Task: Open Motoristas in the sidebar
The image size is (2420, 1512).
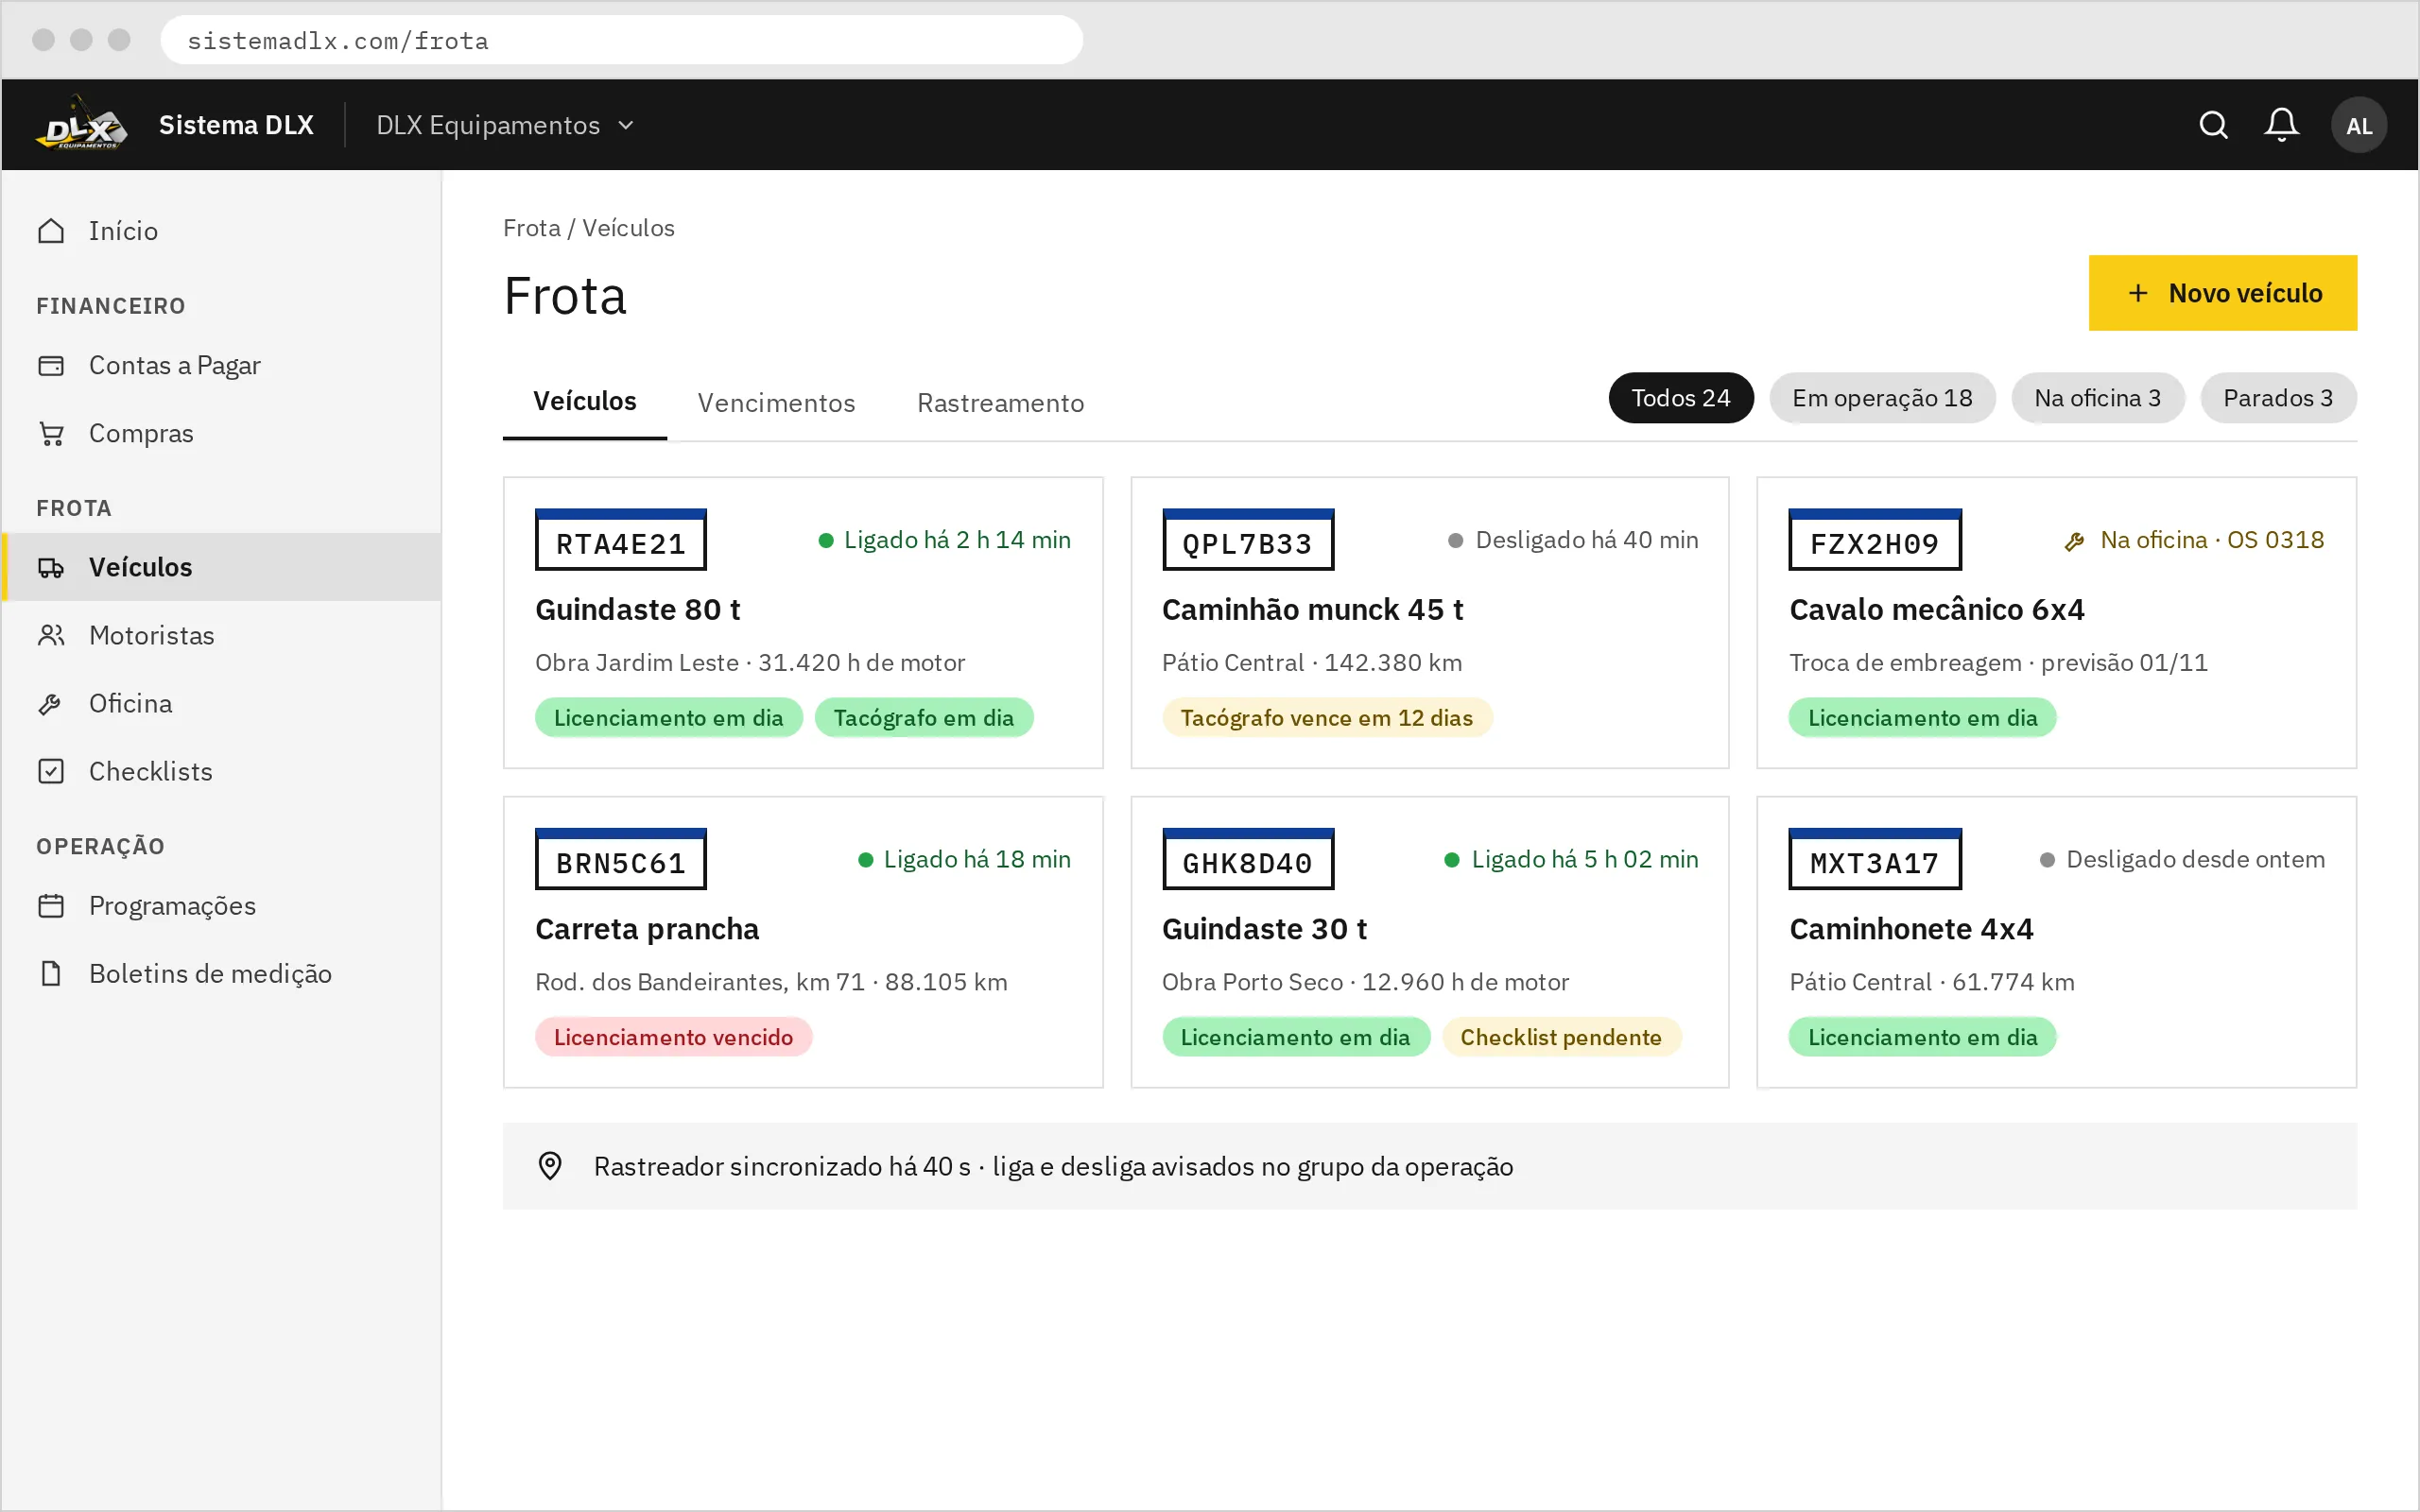Action: 222,635
